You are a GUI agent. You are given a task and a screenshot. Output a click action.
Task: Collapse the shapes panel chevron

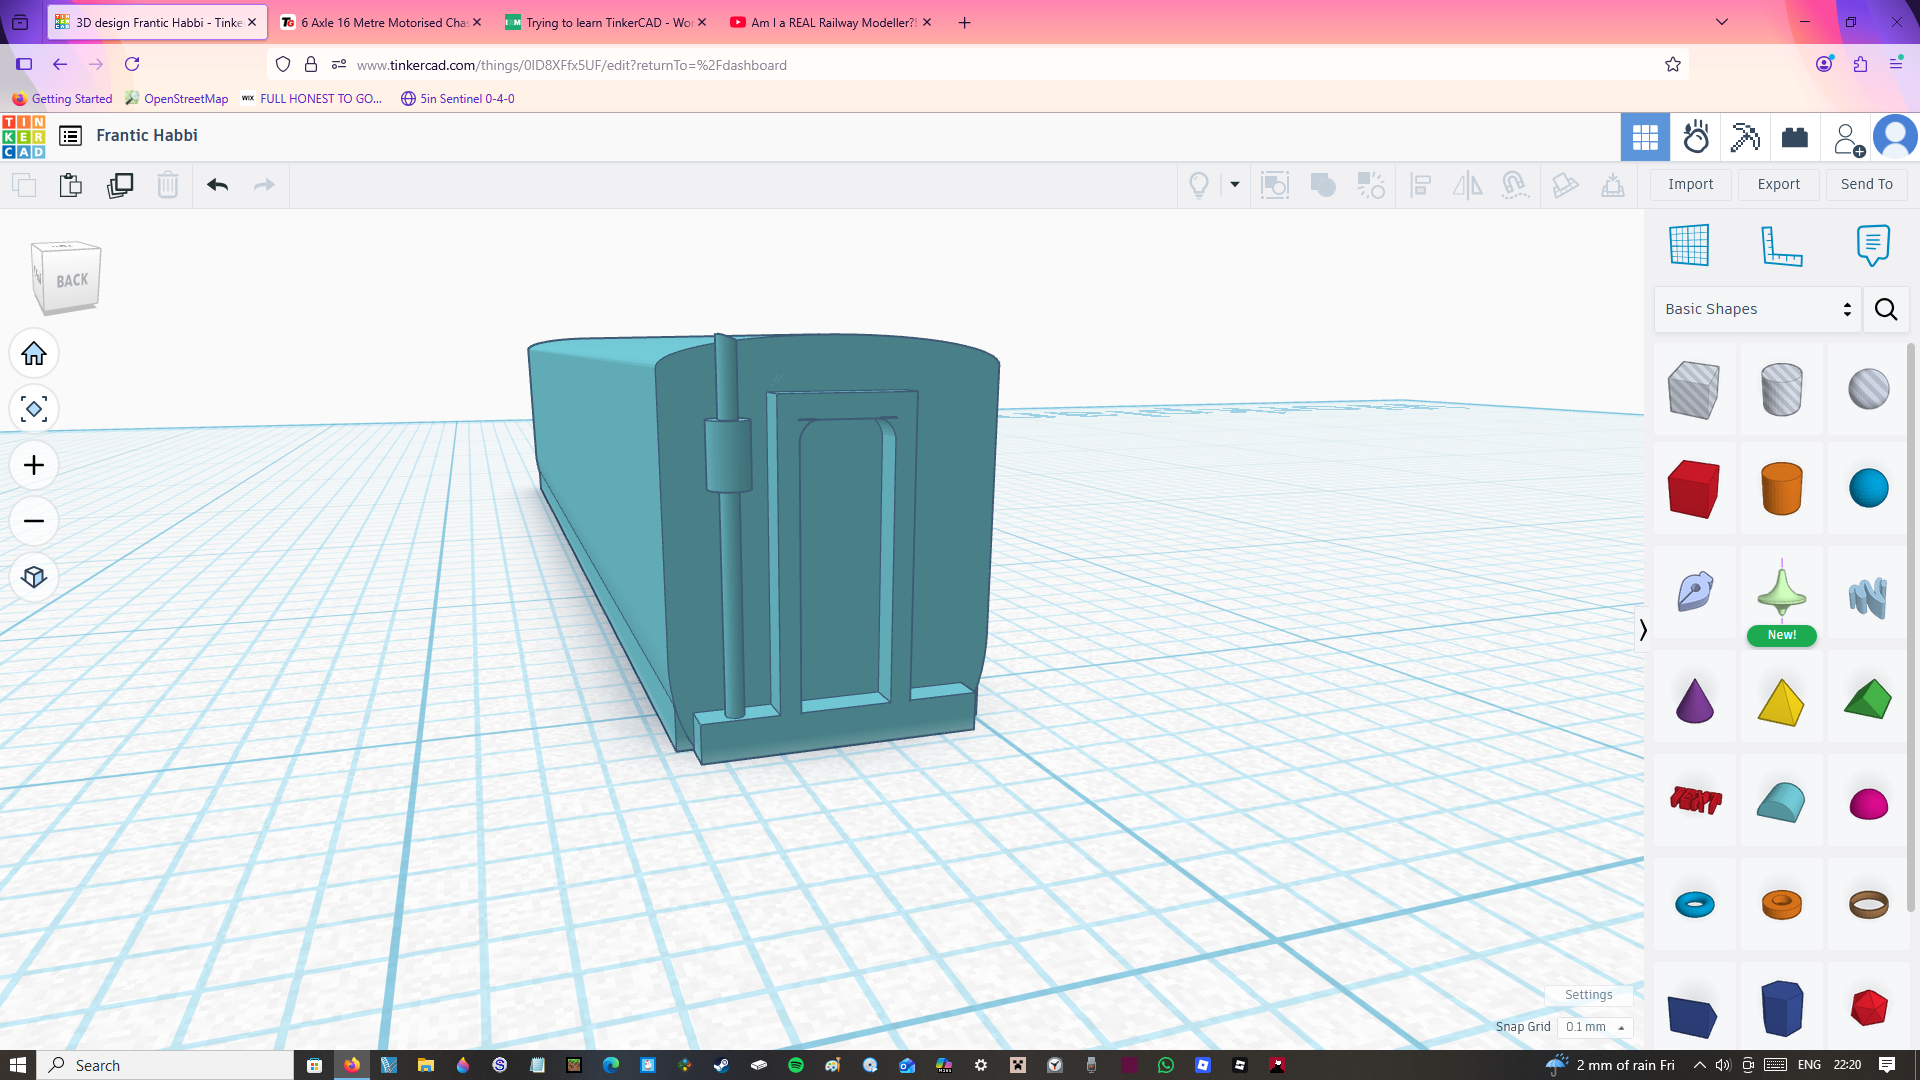[x=1642, y=630]
